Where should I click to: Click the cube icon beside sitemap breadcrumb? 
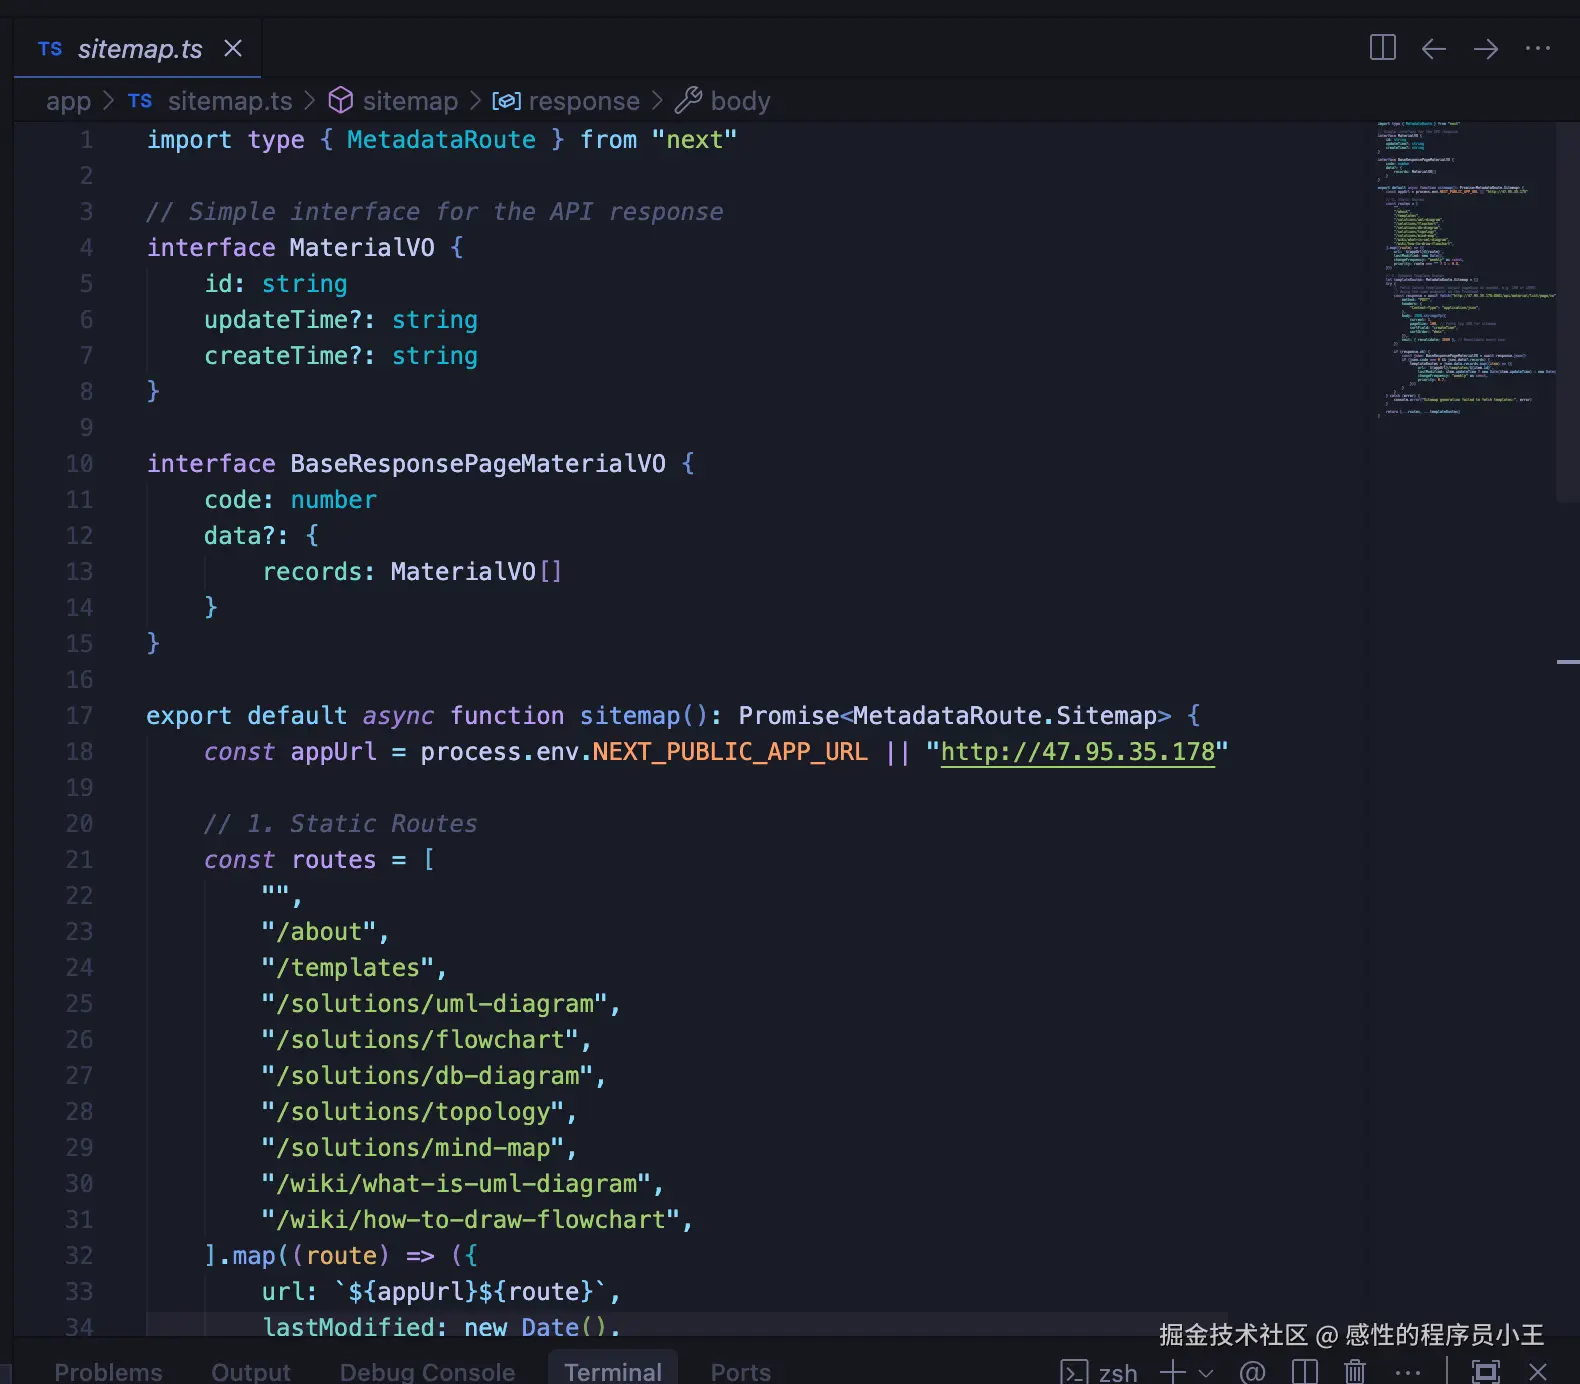(x=341, y=100)
